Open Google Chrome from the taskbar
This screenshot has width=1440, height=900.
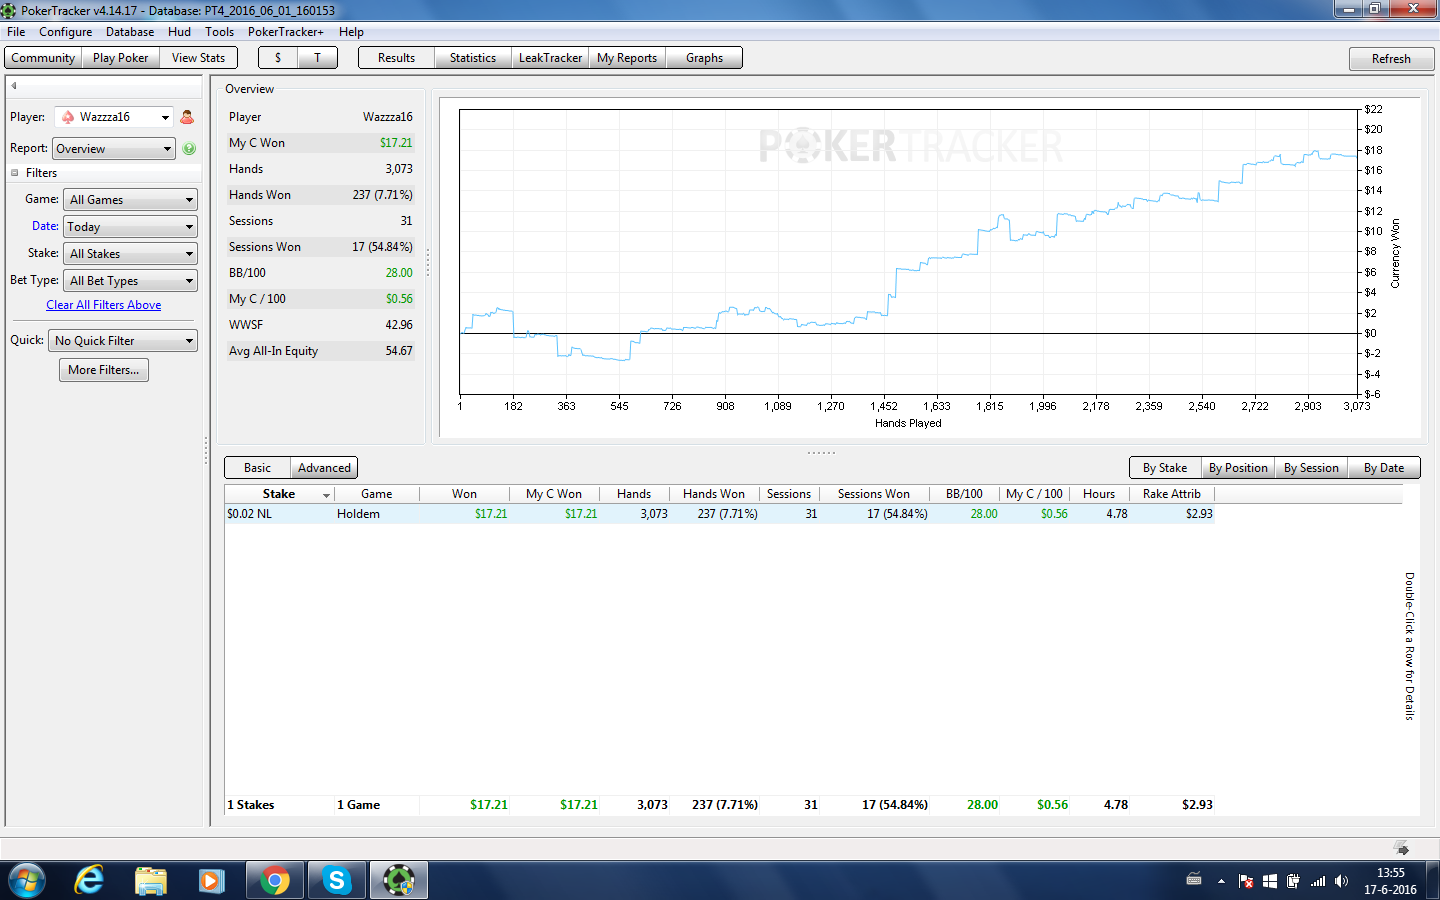pyautogui.click(x=274, y=880)
